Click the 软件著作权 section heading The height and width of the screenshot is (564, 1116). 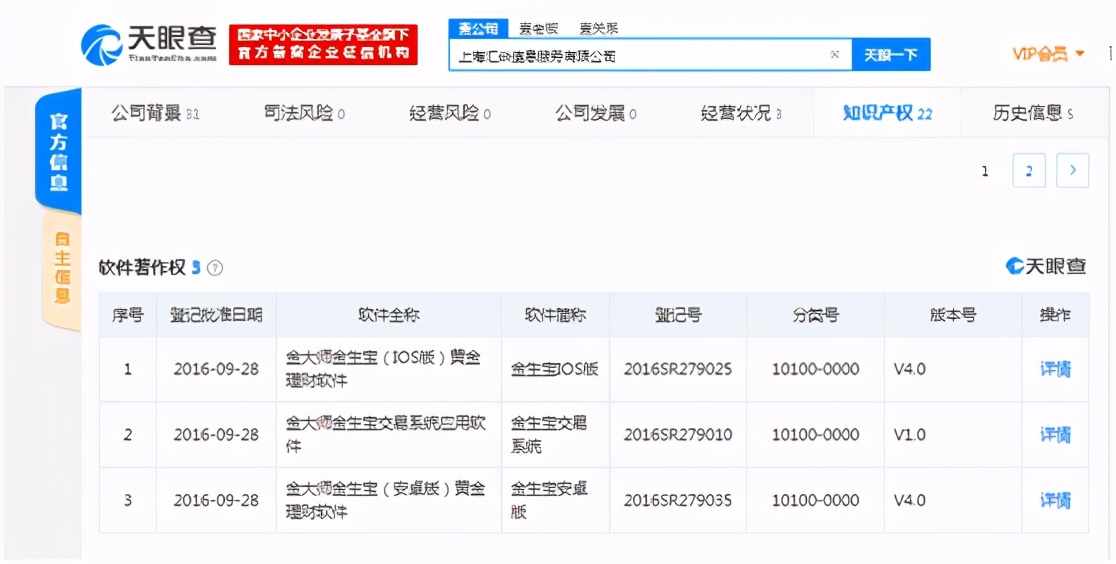142,268
